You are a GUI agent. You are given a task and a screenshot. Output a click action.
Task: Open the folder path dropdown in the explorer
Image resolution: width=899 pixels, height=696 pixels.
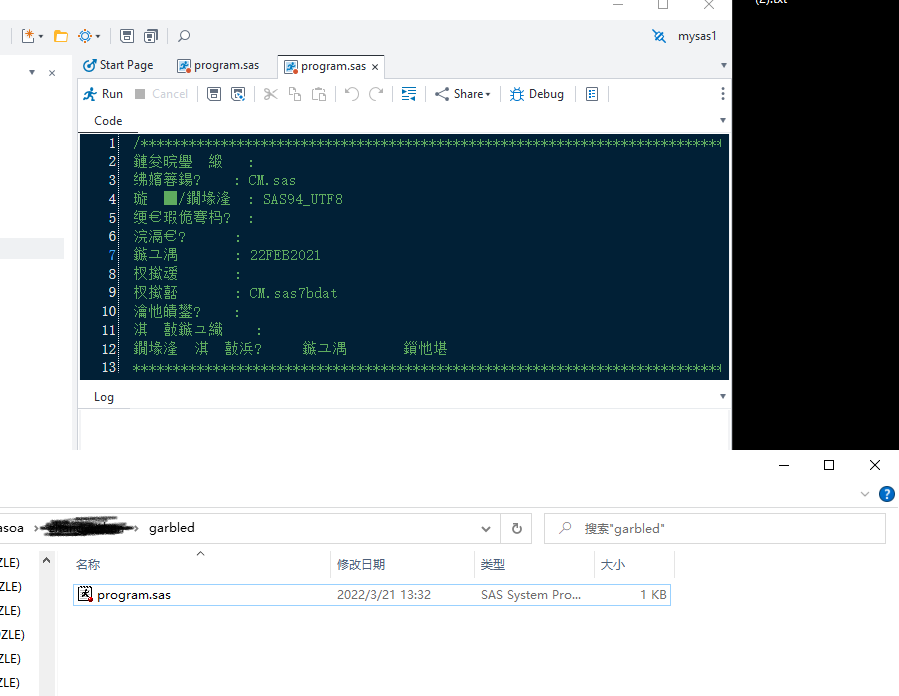click(x=487, y=528)
